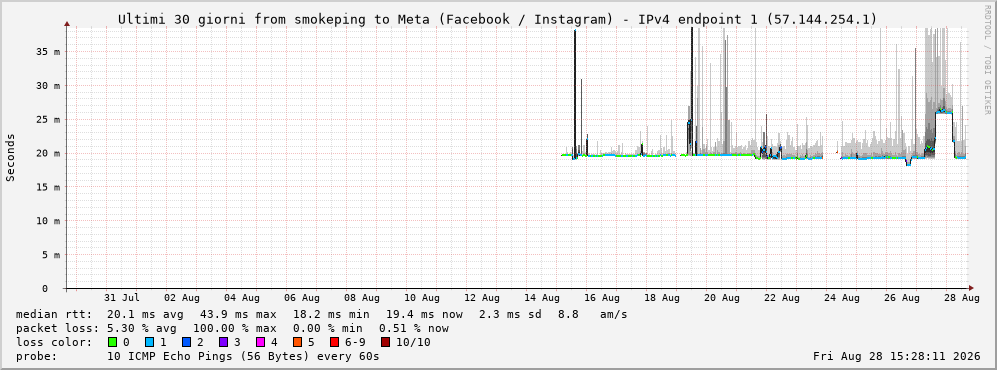Screen dimensions: 997x370
Task: Click the green loss color 0 swatch
Action: tap(113, 342)
